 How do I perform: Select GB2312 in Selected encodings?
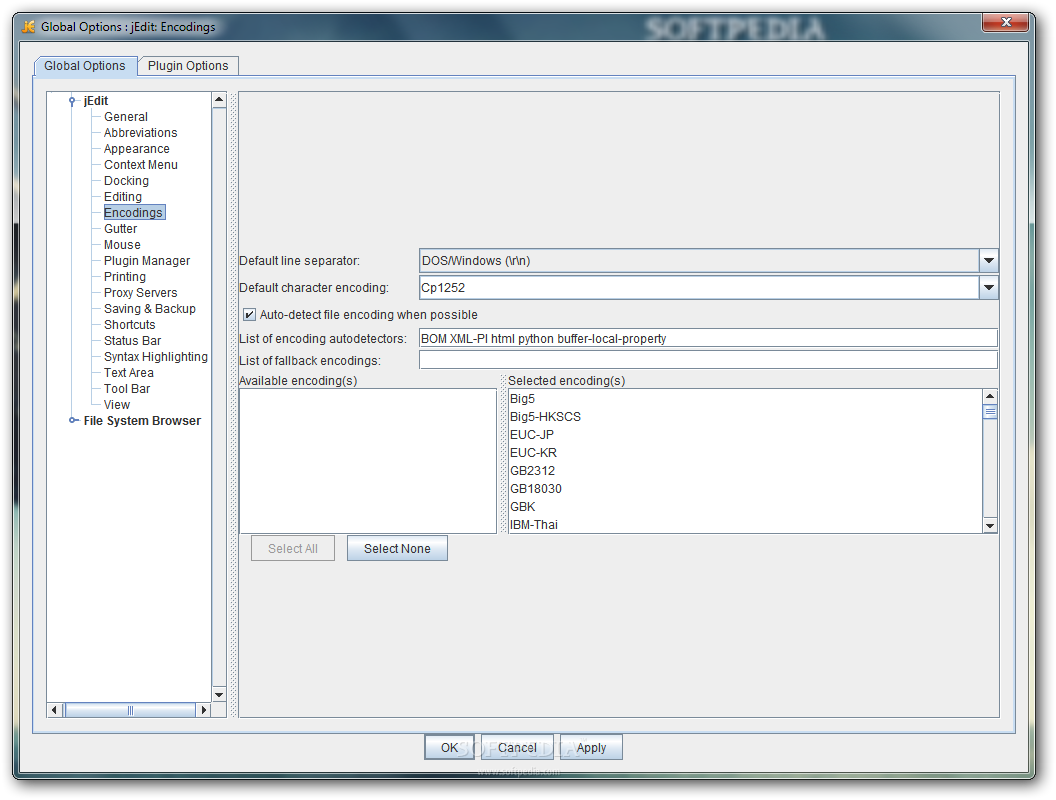(745, 471)
